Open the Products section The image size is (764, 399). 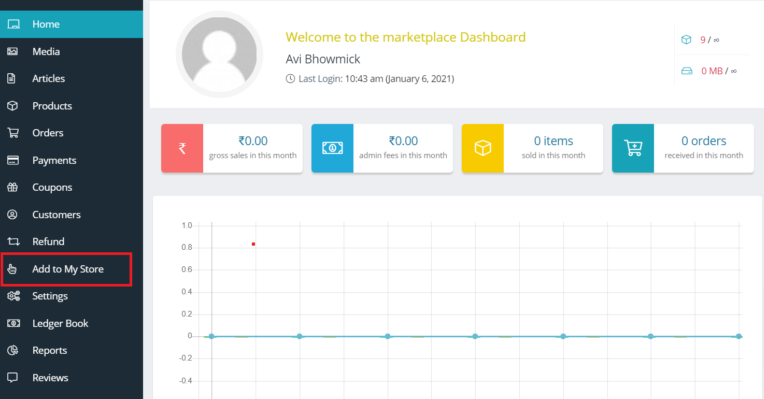tap(72, 106)
